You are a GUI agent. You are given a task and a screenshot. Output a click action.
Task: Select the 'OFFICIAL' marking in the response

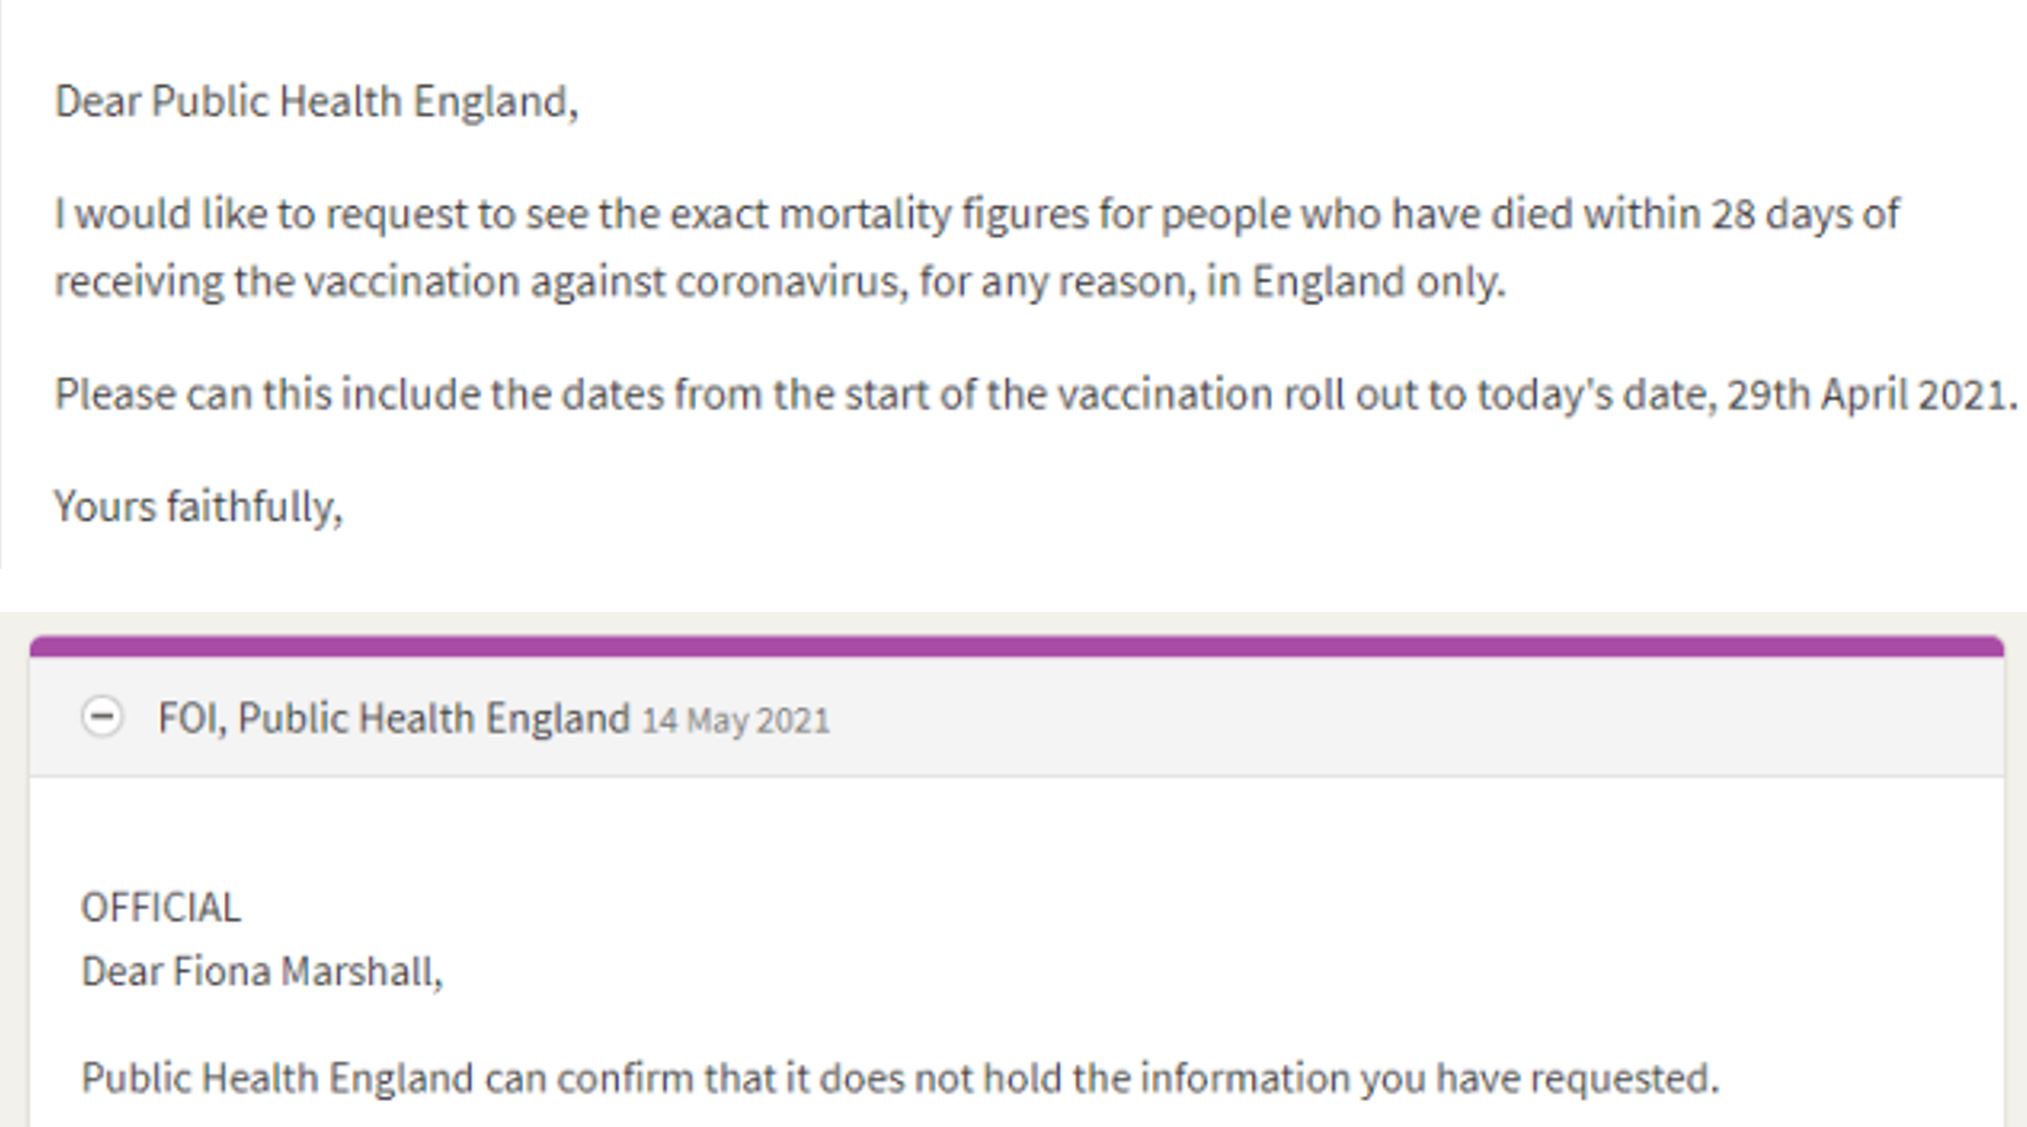pyautogui.click(x=161, y=908)
